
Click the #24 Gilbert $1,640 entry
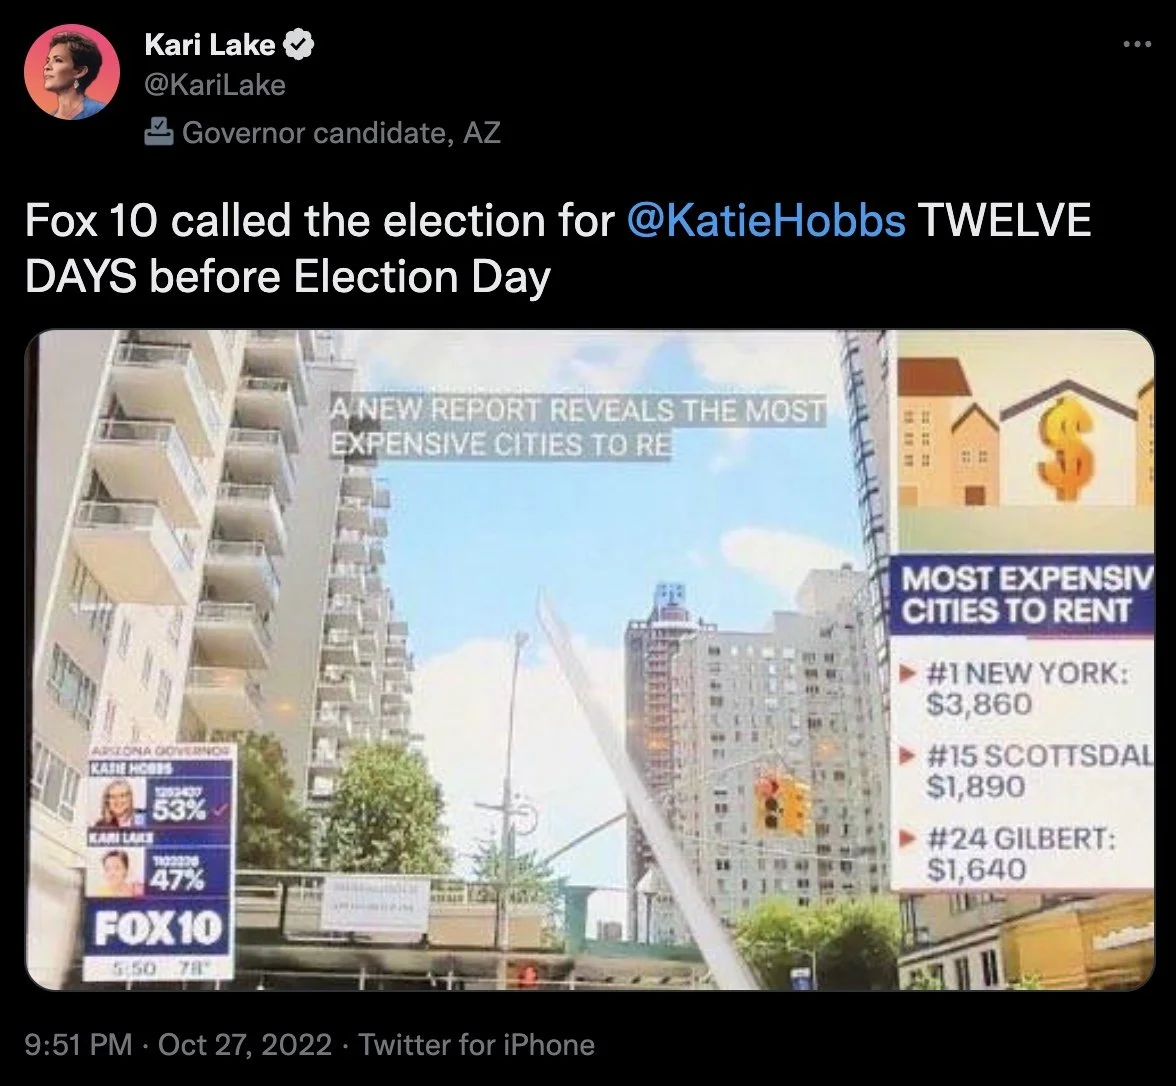point(1017,854)
